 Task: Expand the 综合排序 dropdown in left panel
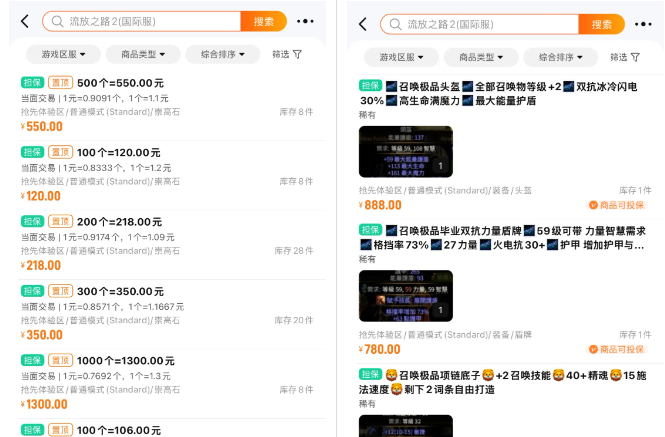point(223,54)
